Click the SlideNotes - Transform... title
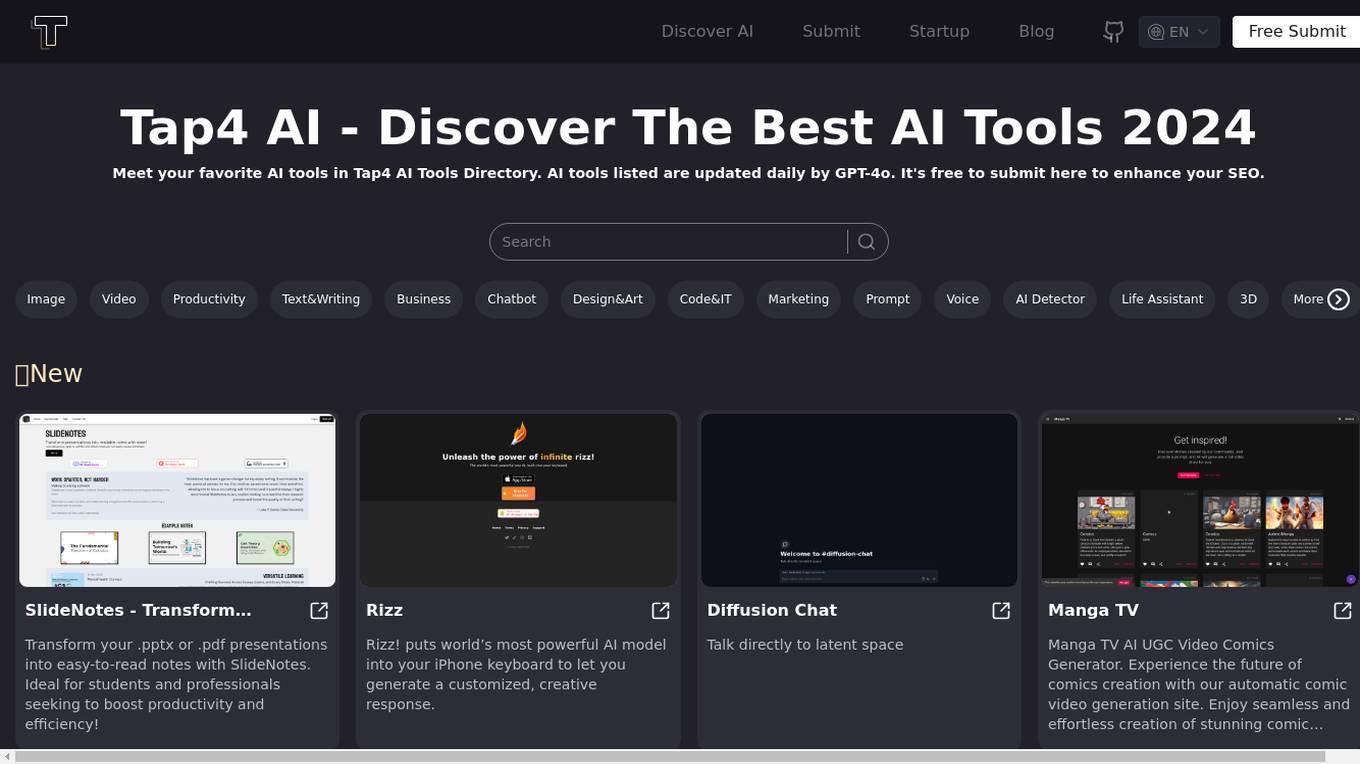The width and height of the screenshot is (1360, 764). click(x=138, y=610)
